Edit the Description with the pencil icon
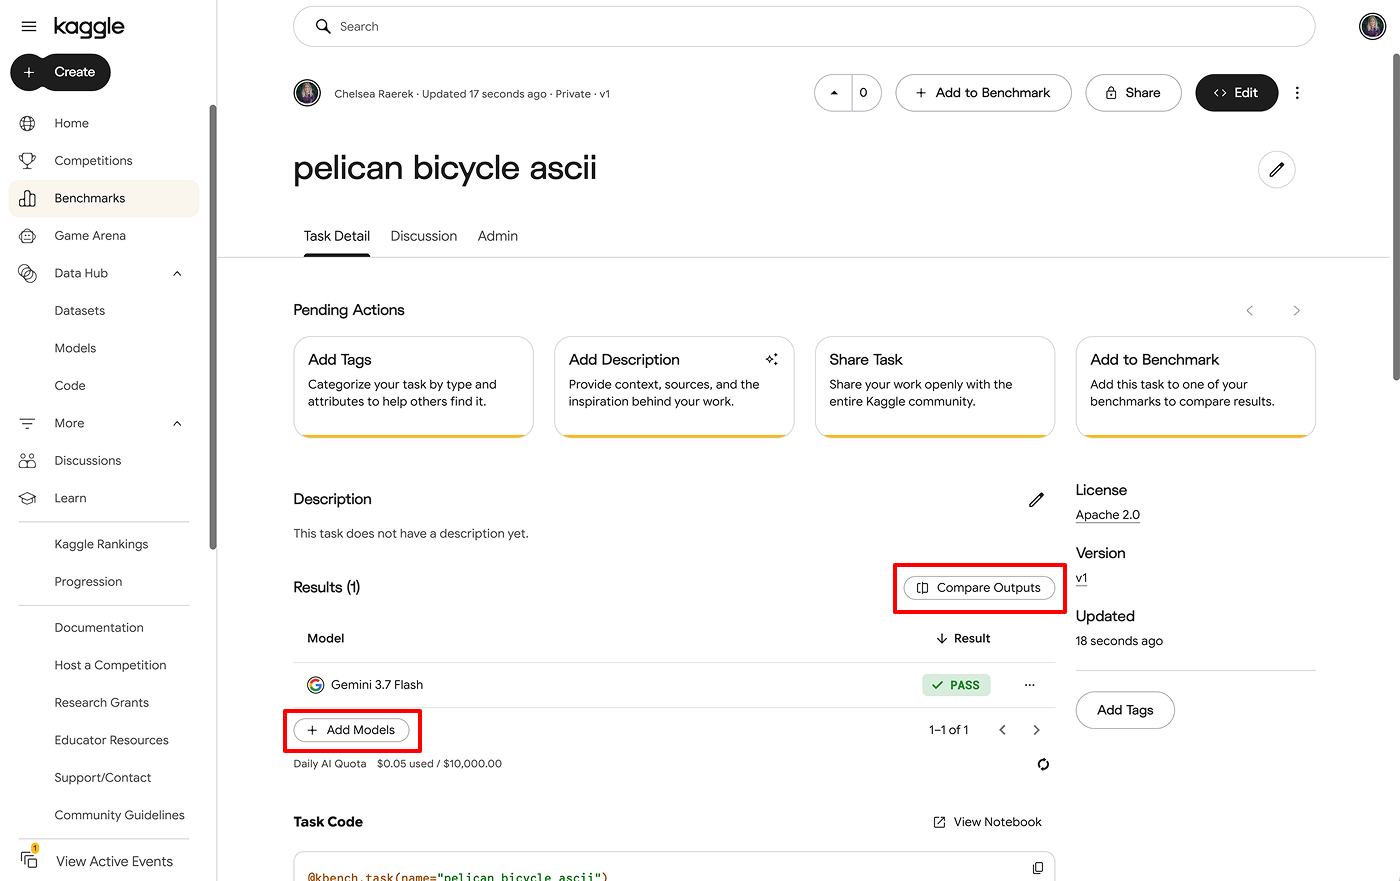 1036,500
